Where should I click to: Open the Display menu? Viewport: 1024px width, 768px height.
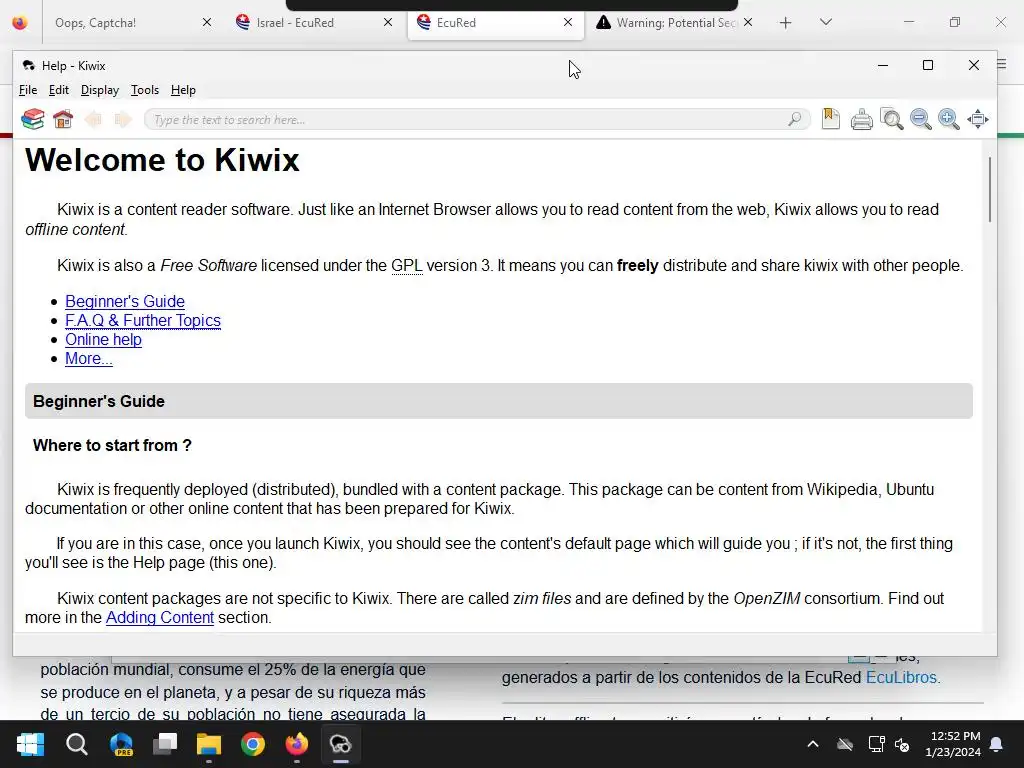[100, 90]
